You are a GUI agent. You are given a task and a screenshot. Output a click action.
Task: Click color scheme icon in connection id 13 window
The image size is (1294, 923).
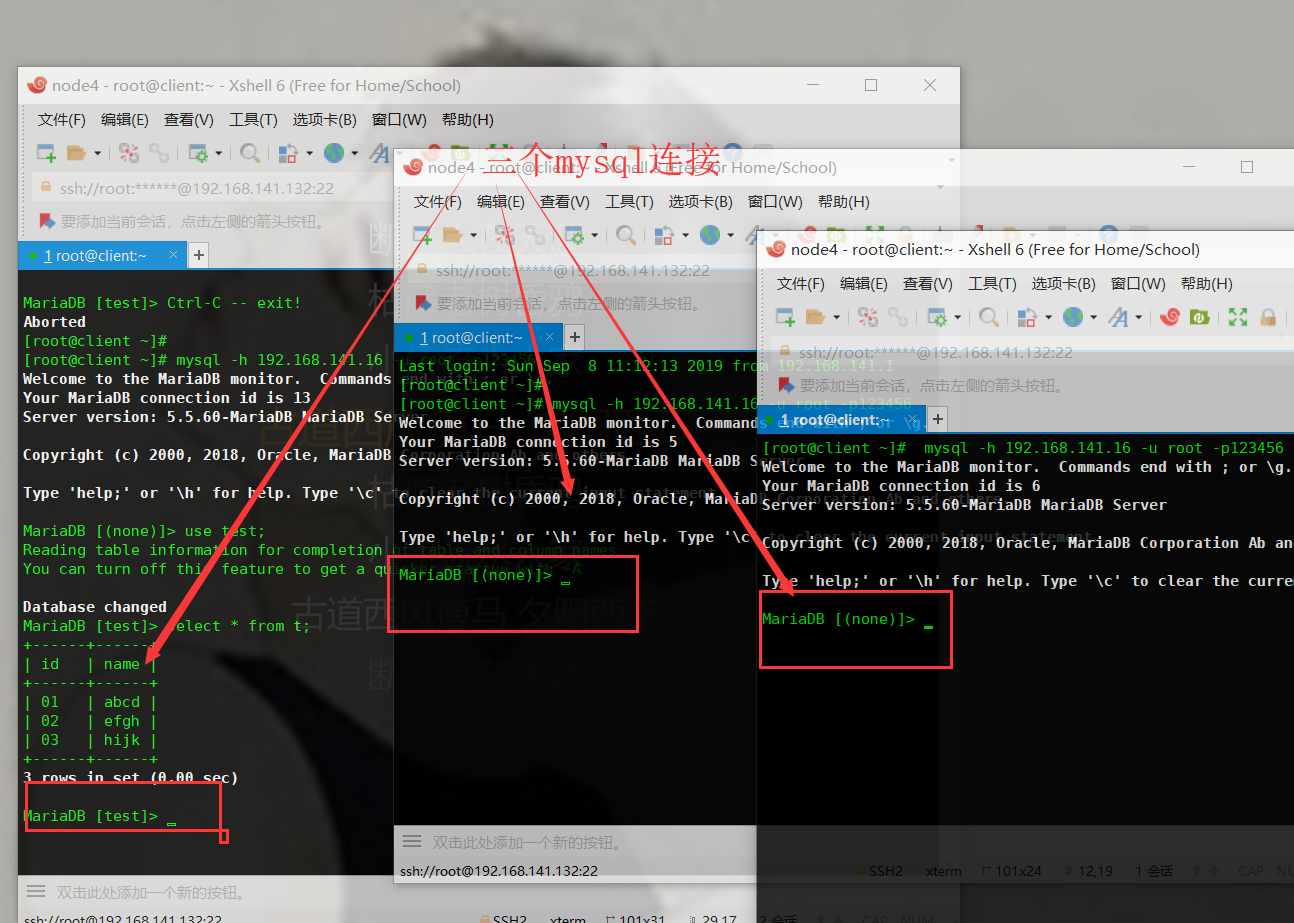click(x=288, y=153)
